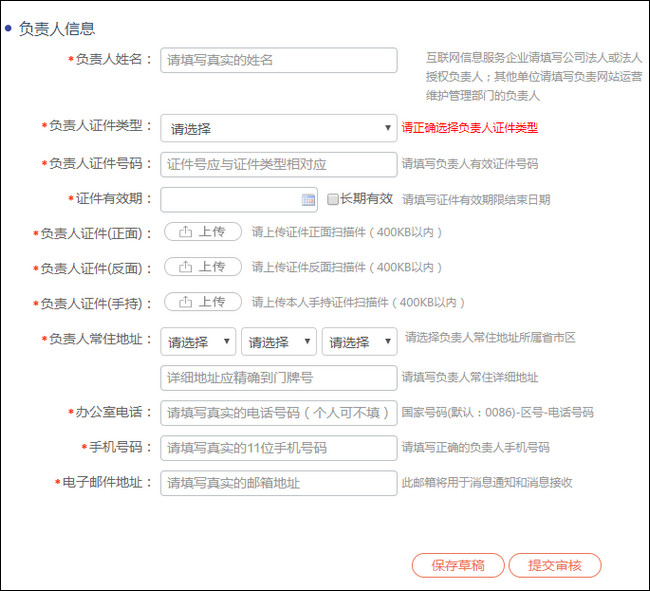Viewport: 650px width, 591px height.
Task: Click the 负责人信息 section heading
Action: tap(57, 29)
